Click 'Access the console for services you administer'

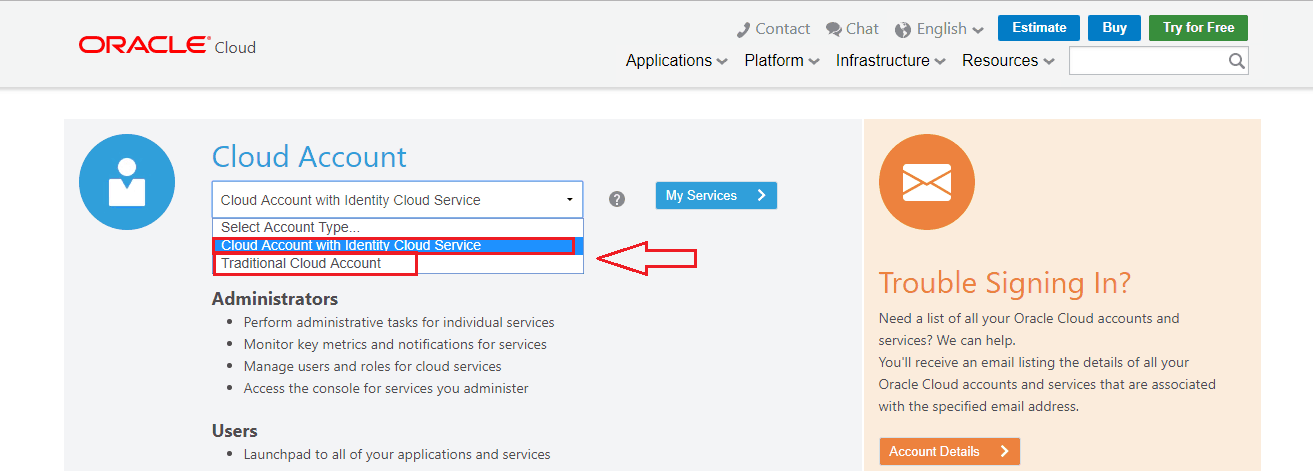(x=386, y=388)
